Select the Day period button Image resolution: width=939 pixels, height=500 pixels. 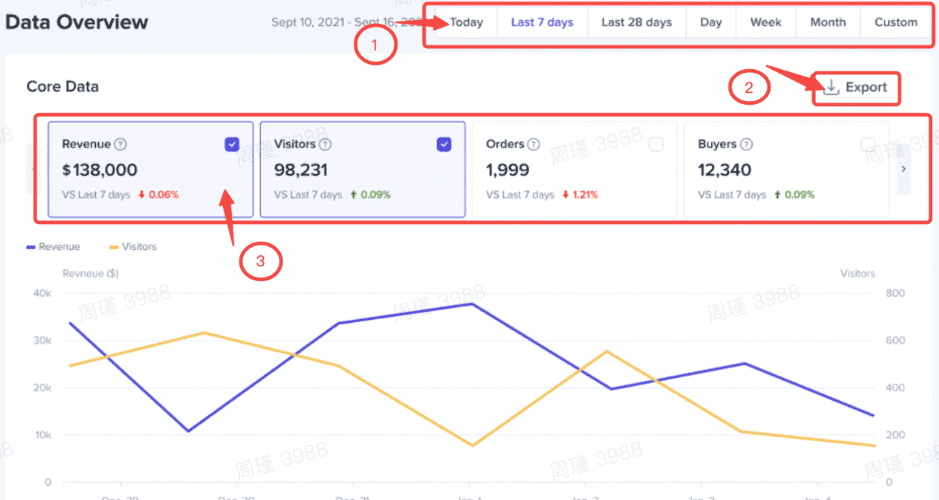tap(711, 22)
